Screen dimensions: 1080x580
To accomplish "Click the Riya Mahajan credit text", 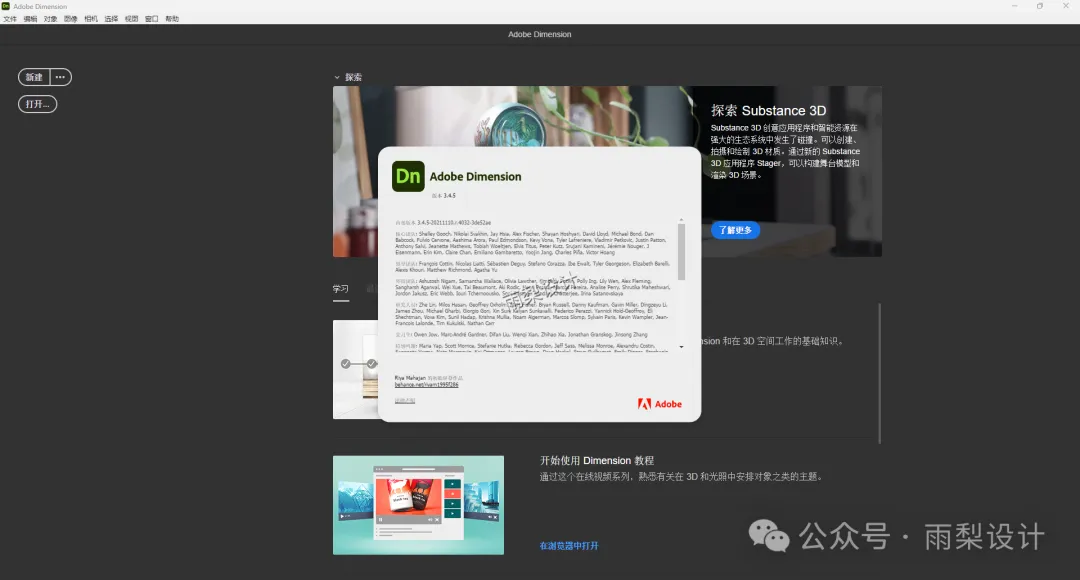I will 410,378.
